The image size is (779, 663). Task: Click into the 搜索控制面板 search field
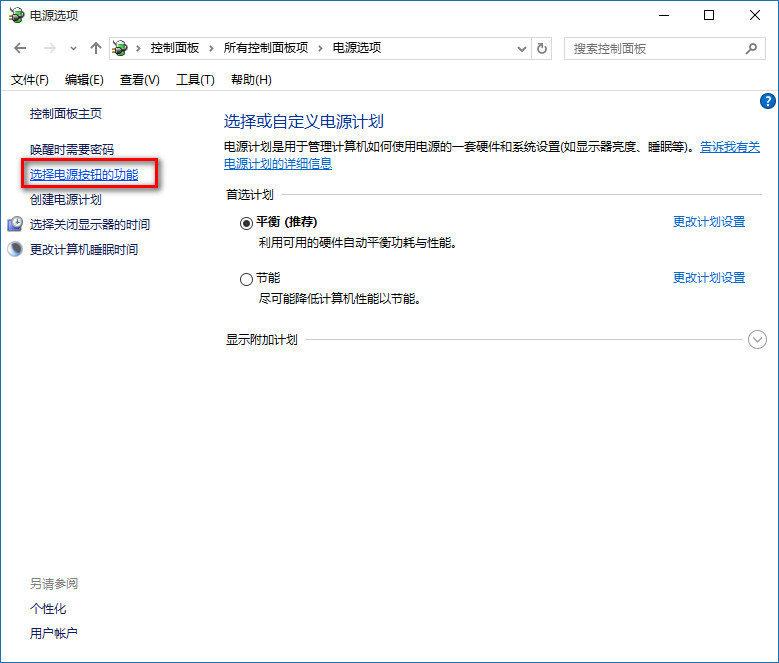655,48
